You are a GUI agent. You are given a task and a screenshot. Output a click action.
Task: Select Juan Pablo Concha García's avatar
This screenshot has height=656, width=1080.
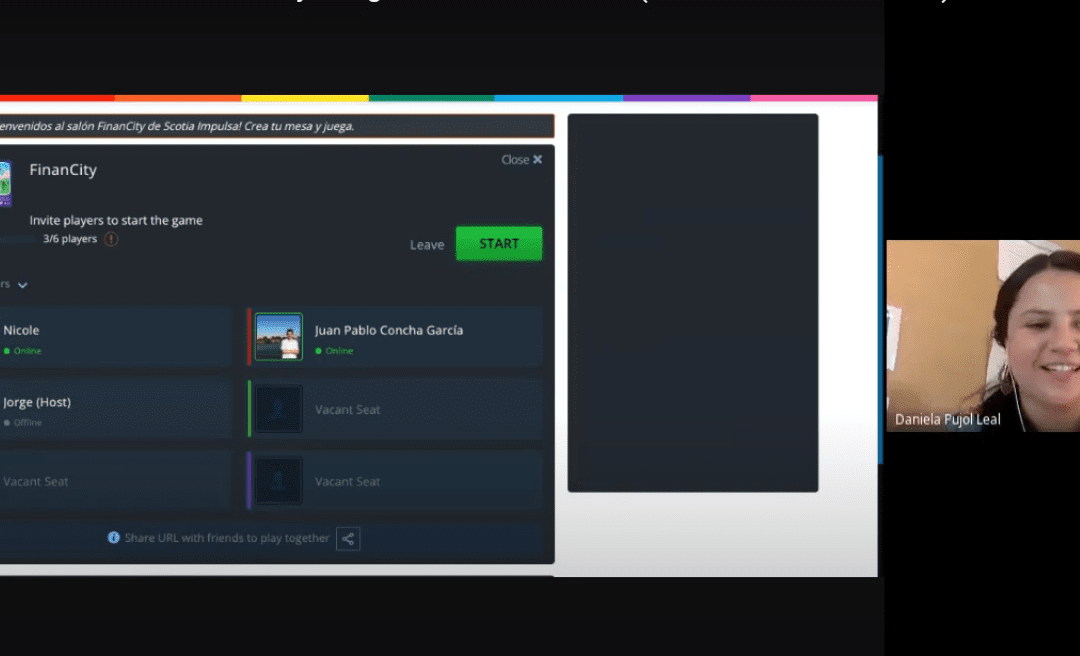coord(278,337)
